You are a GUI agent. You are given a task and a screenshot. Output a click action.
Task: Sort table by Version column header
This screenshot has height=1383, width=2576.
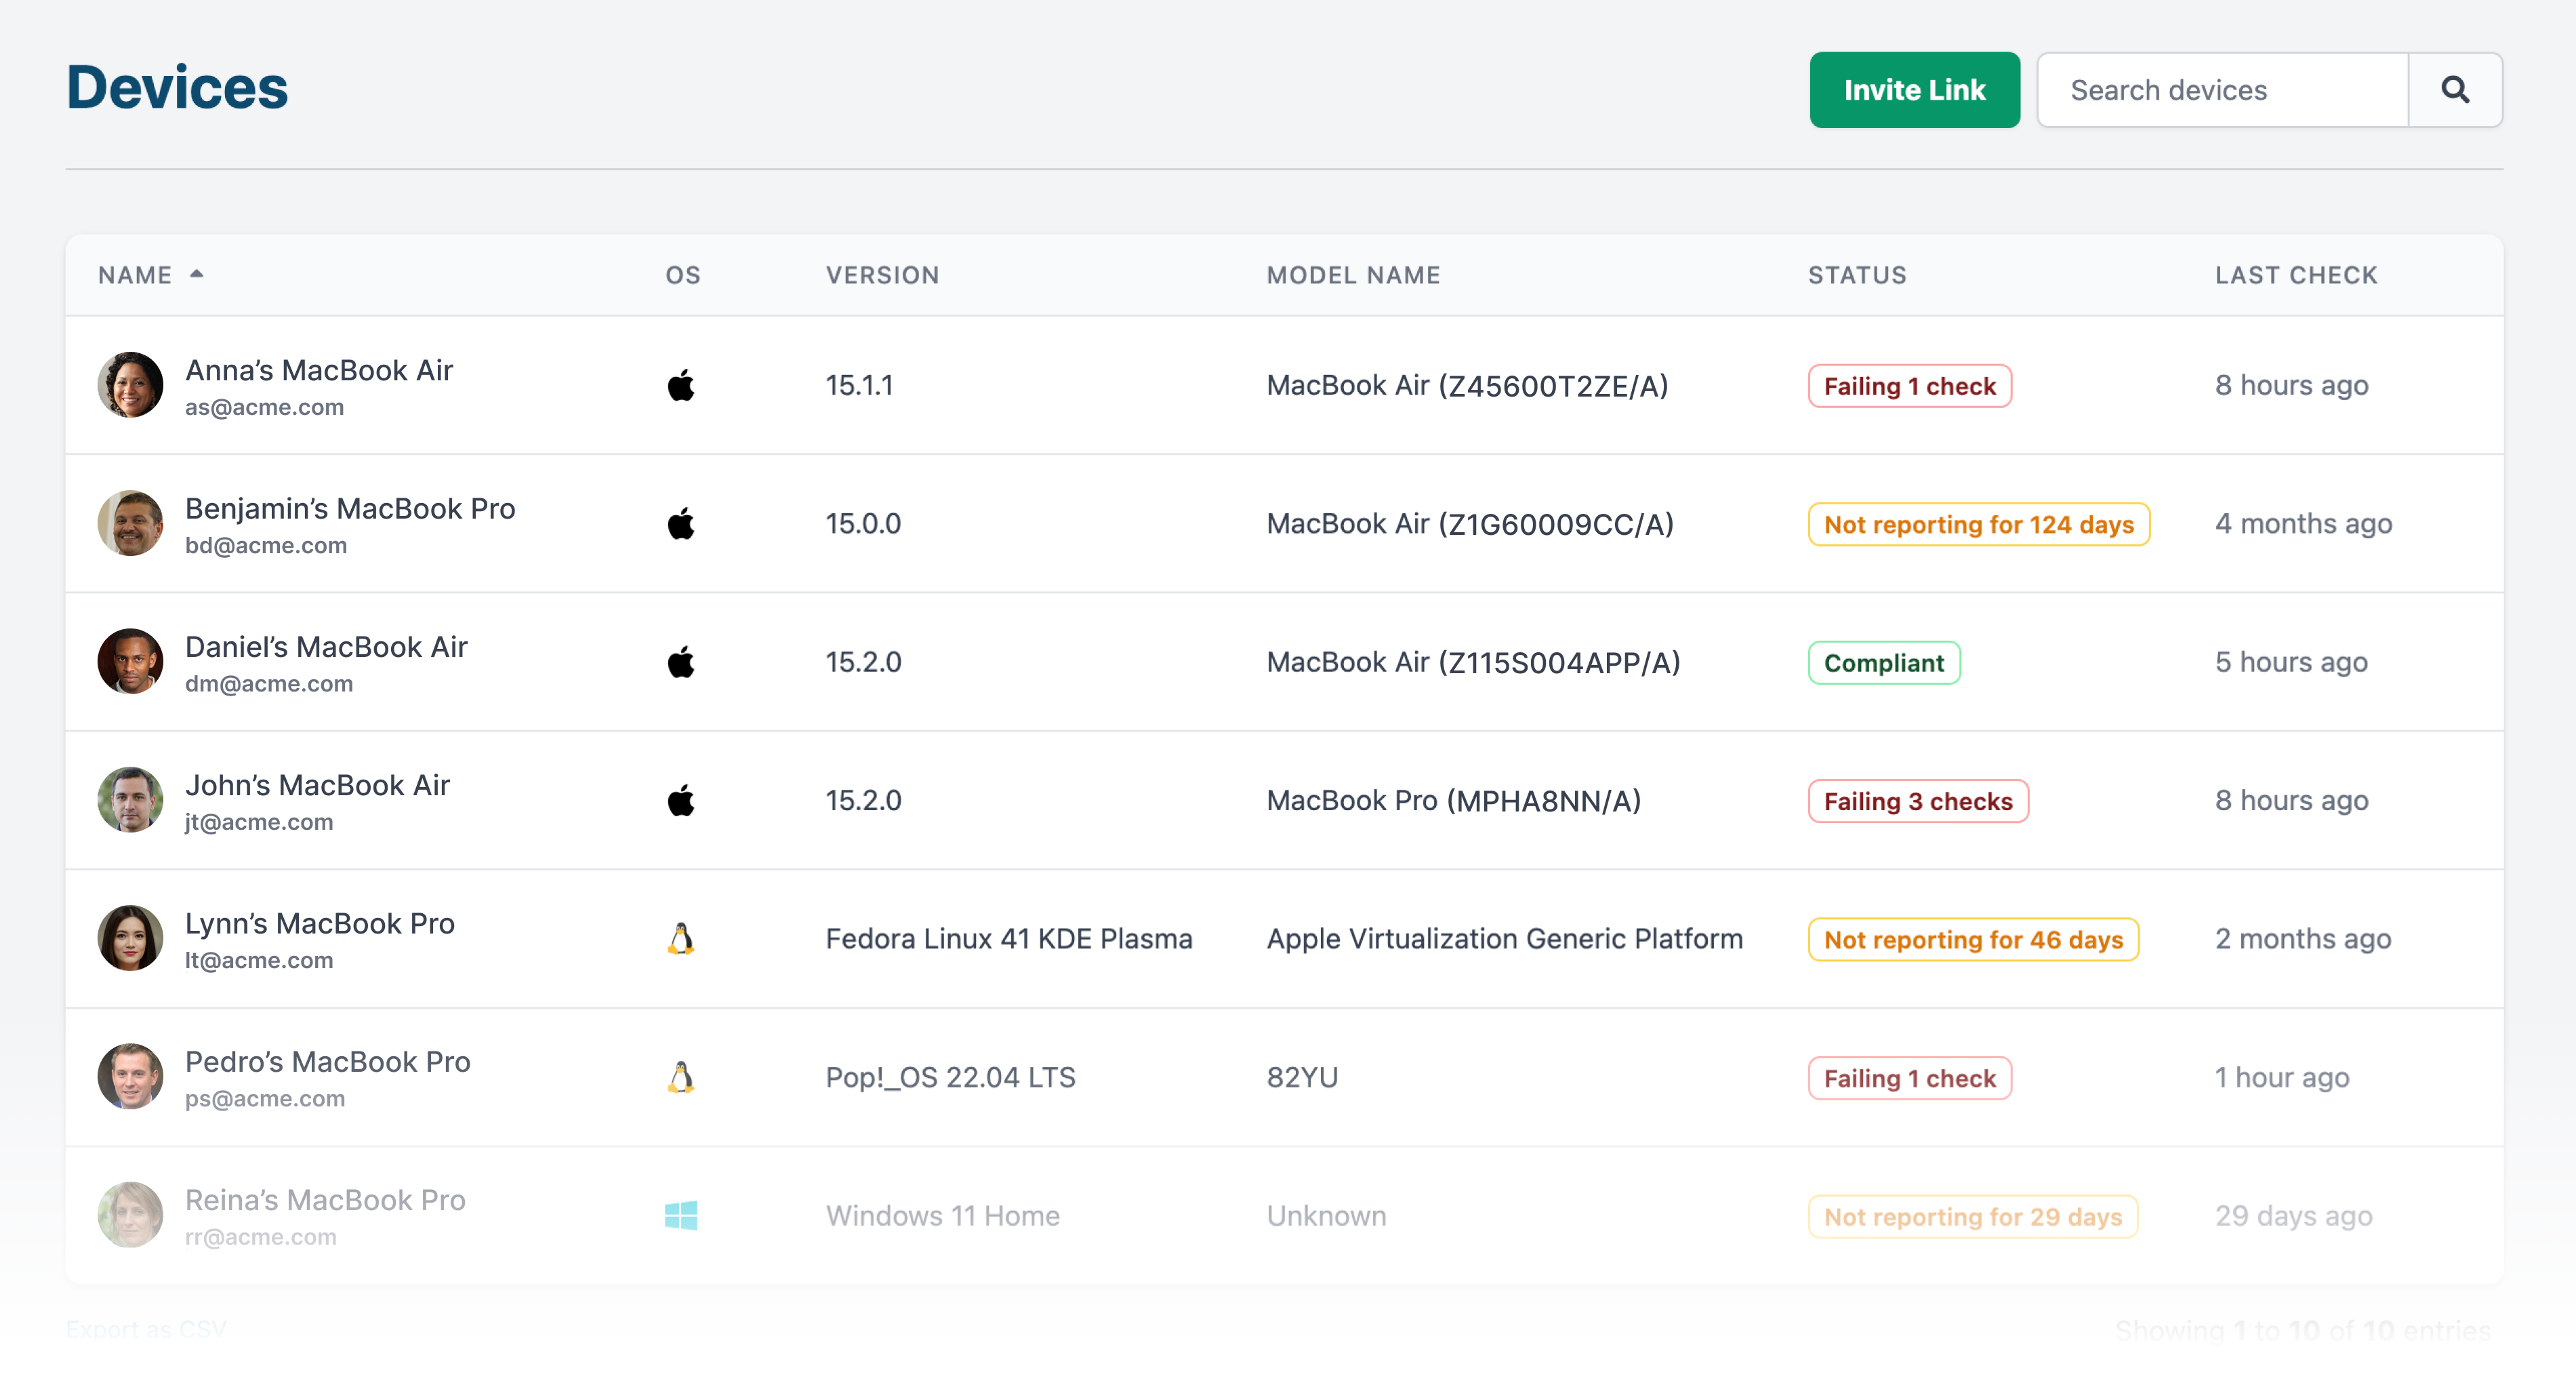[x=882, y=275]
